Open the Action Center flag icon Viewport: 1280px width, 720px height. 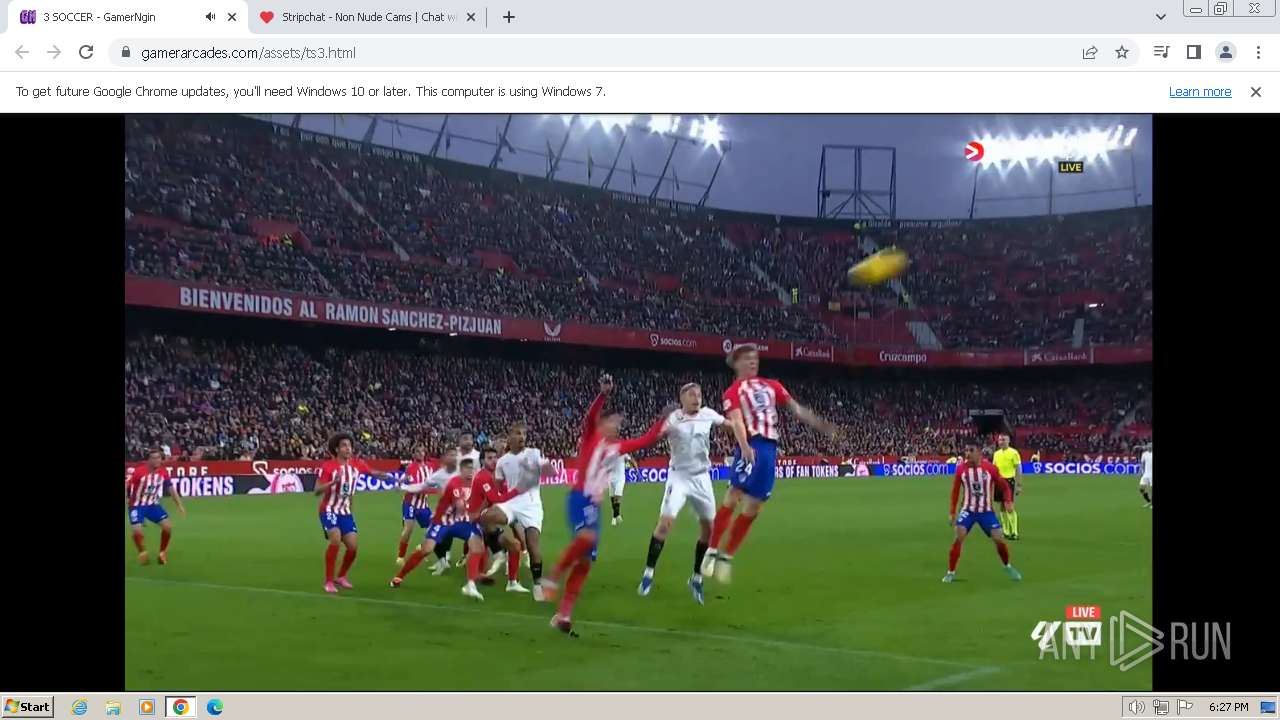(1185, 707)
